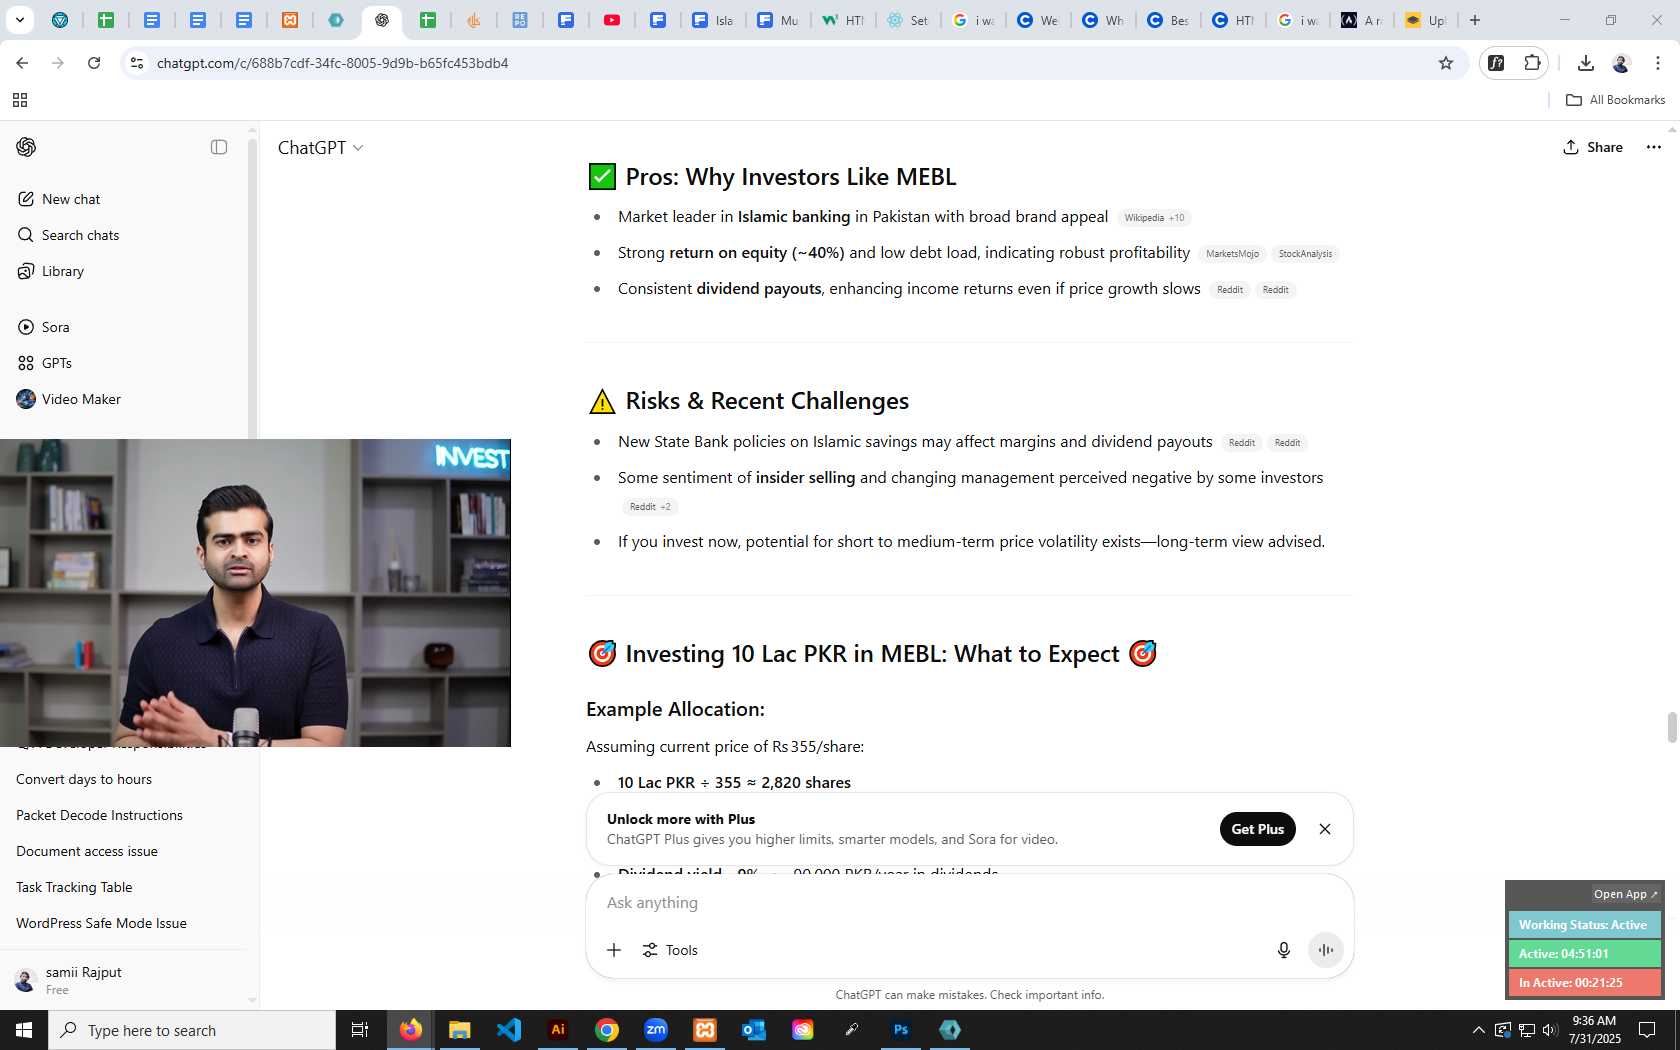Click the page vertical scrollbar thumb
1680x1050 pixels.
pos(1671,727)
